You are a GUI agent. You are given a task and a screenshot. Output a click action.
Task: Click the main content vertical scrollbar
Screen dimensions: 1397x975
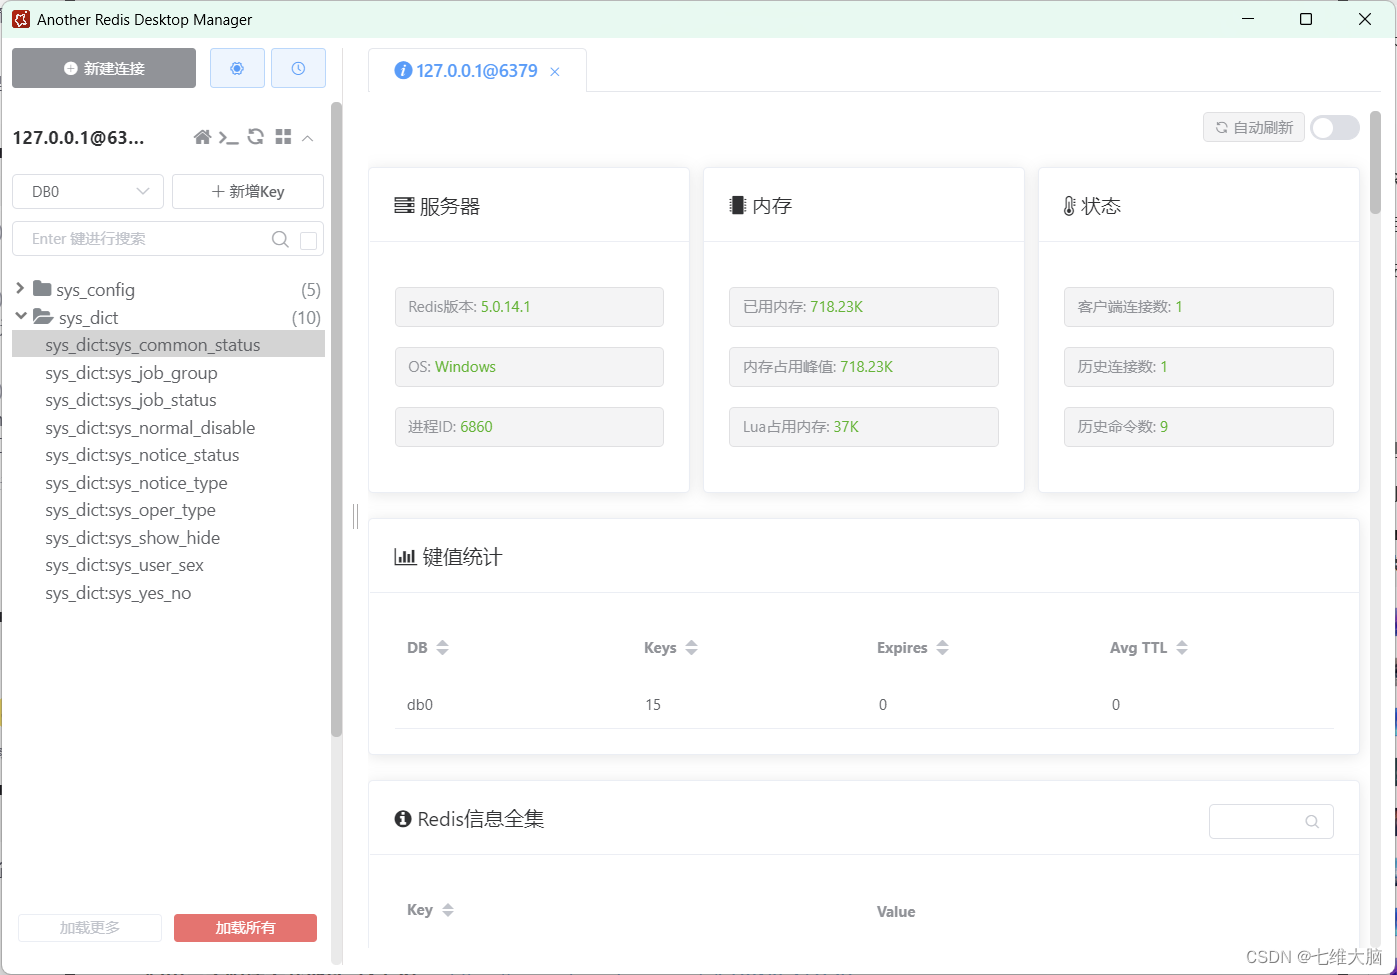pyautogui.click(x=1375, y=162)
